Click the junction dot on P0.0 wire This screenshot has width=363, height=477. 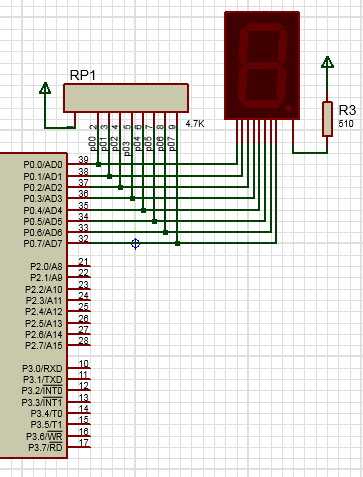(98, 164)
